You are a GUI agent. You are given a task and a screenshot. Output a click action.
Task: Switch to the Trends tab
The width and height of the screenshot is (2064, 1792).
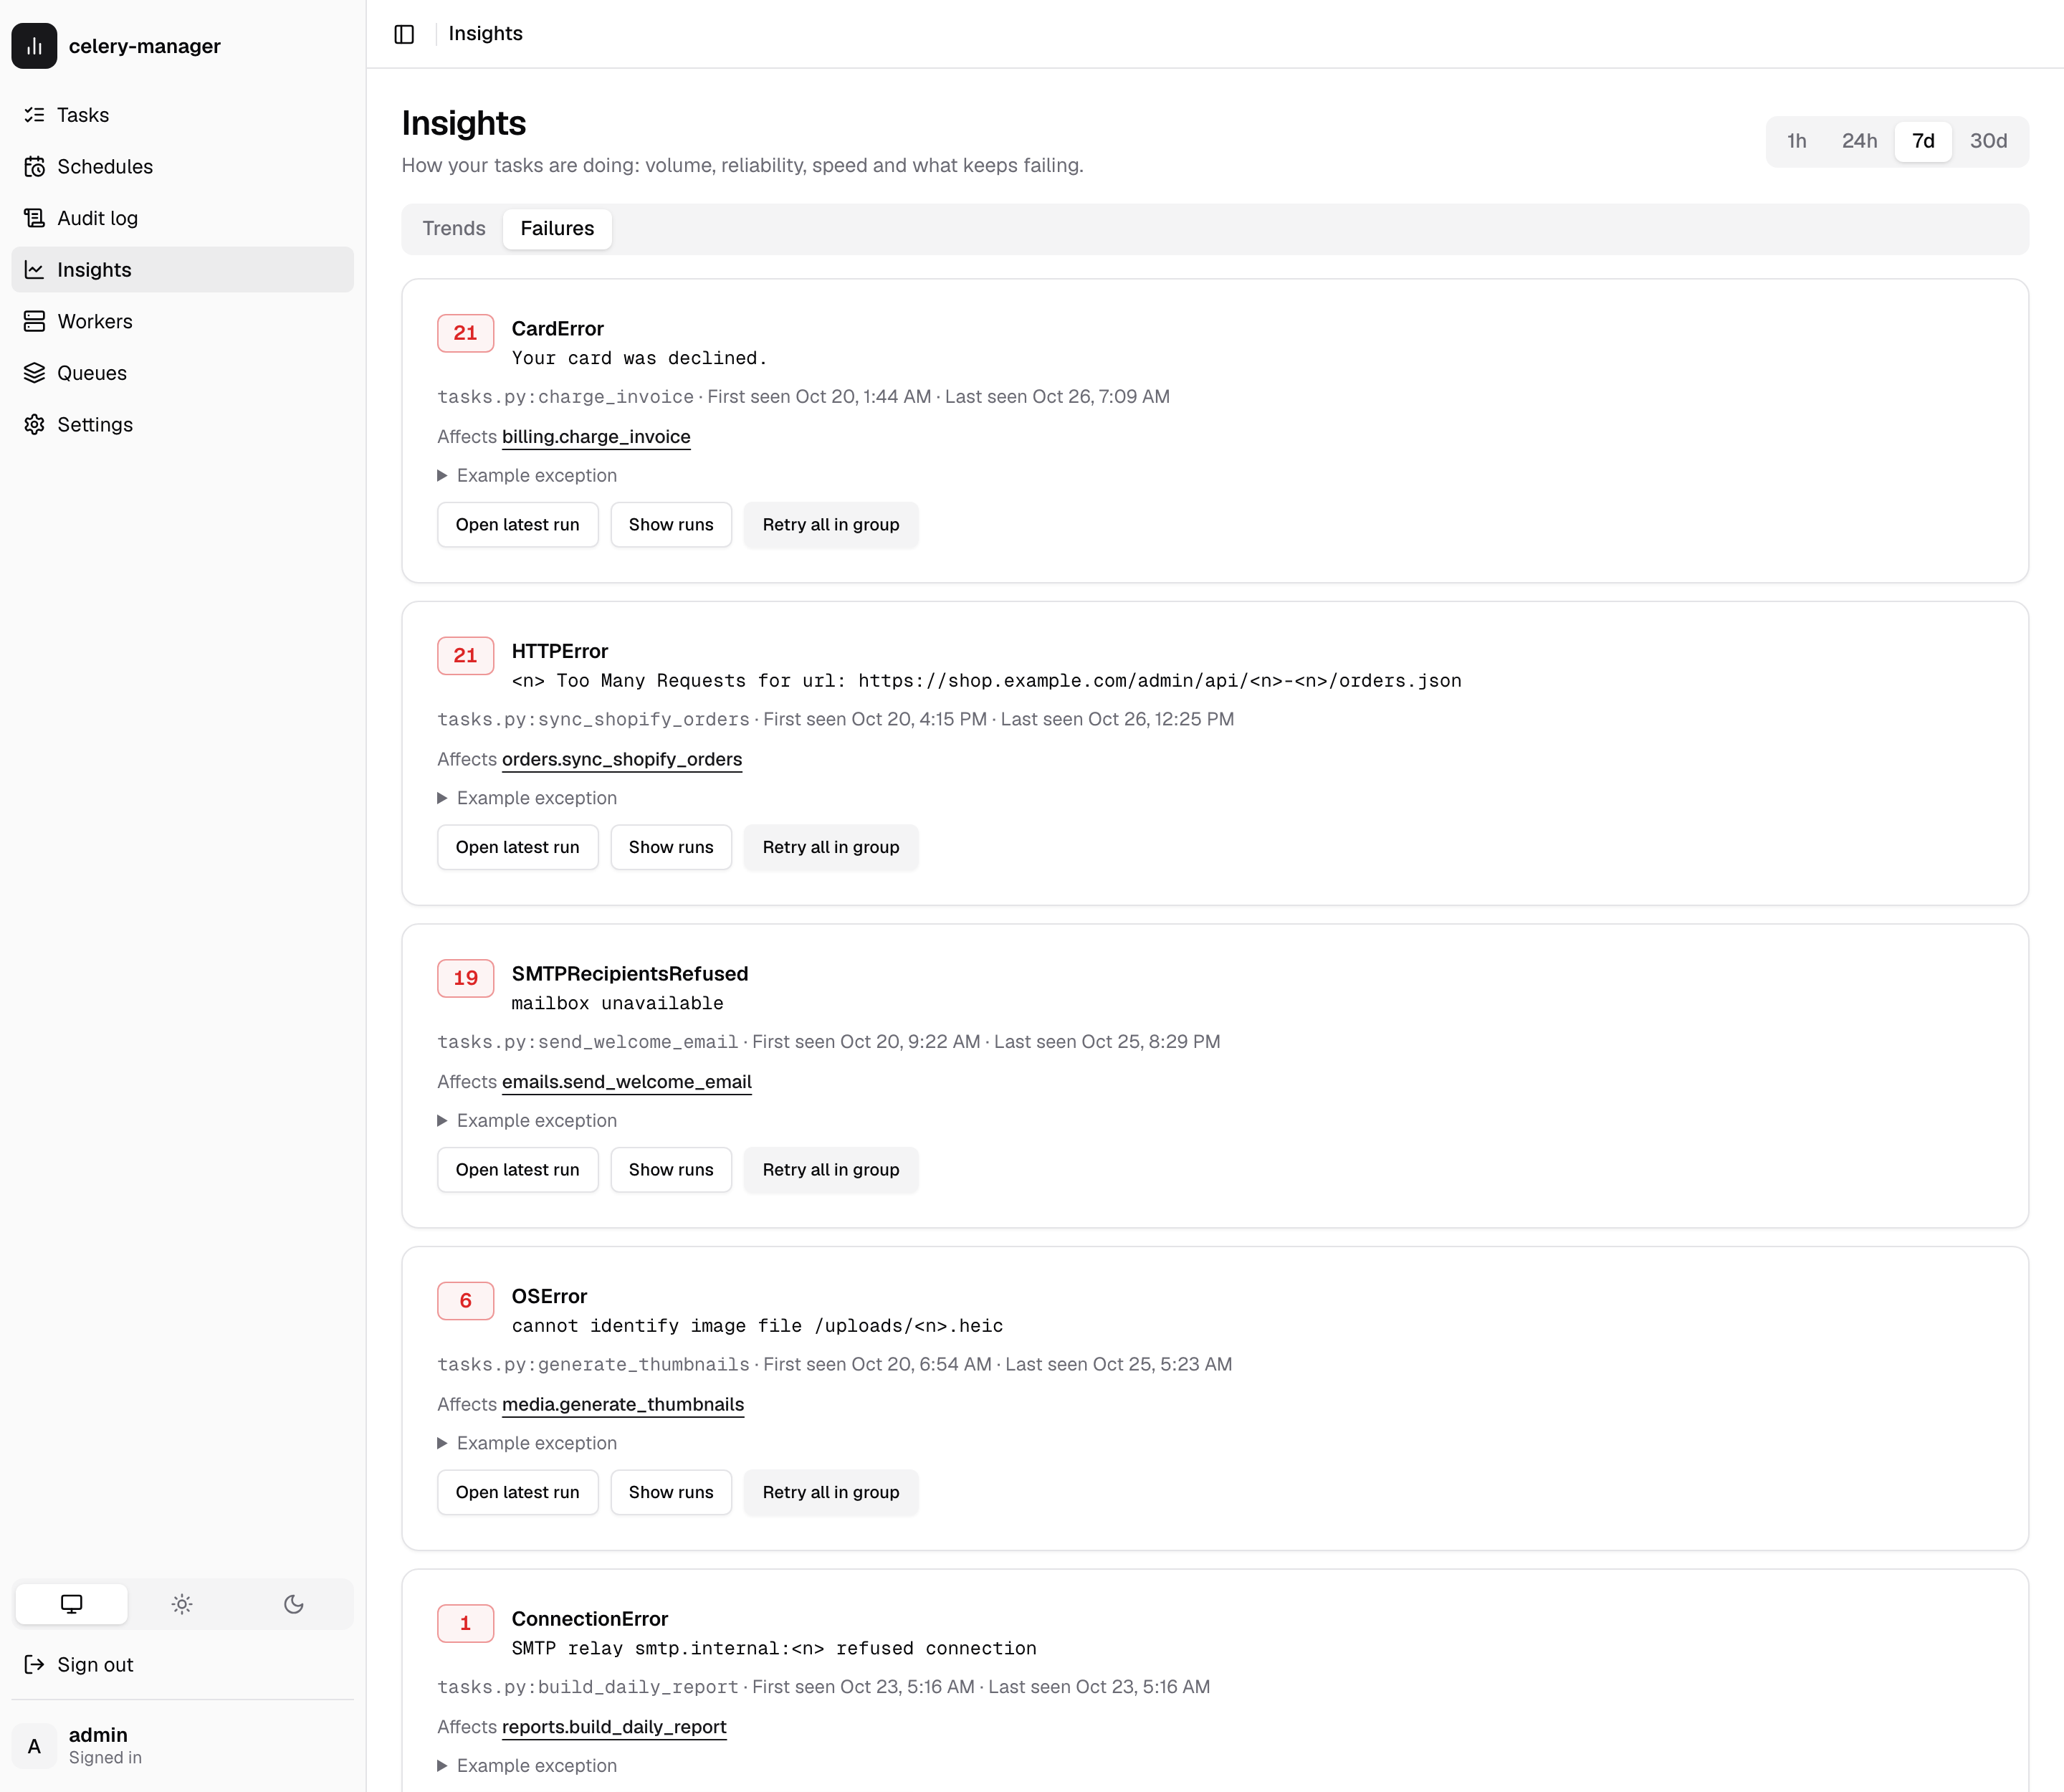pyautogui.click(x=454, y=229)
